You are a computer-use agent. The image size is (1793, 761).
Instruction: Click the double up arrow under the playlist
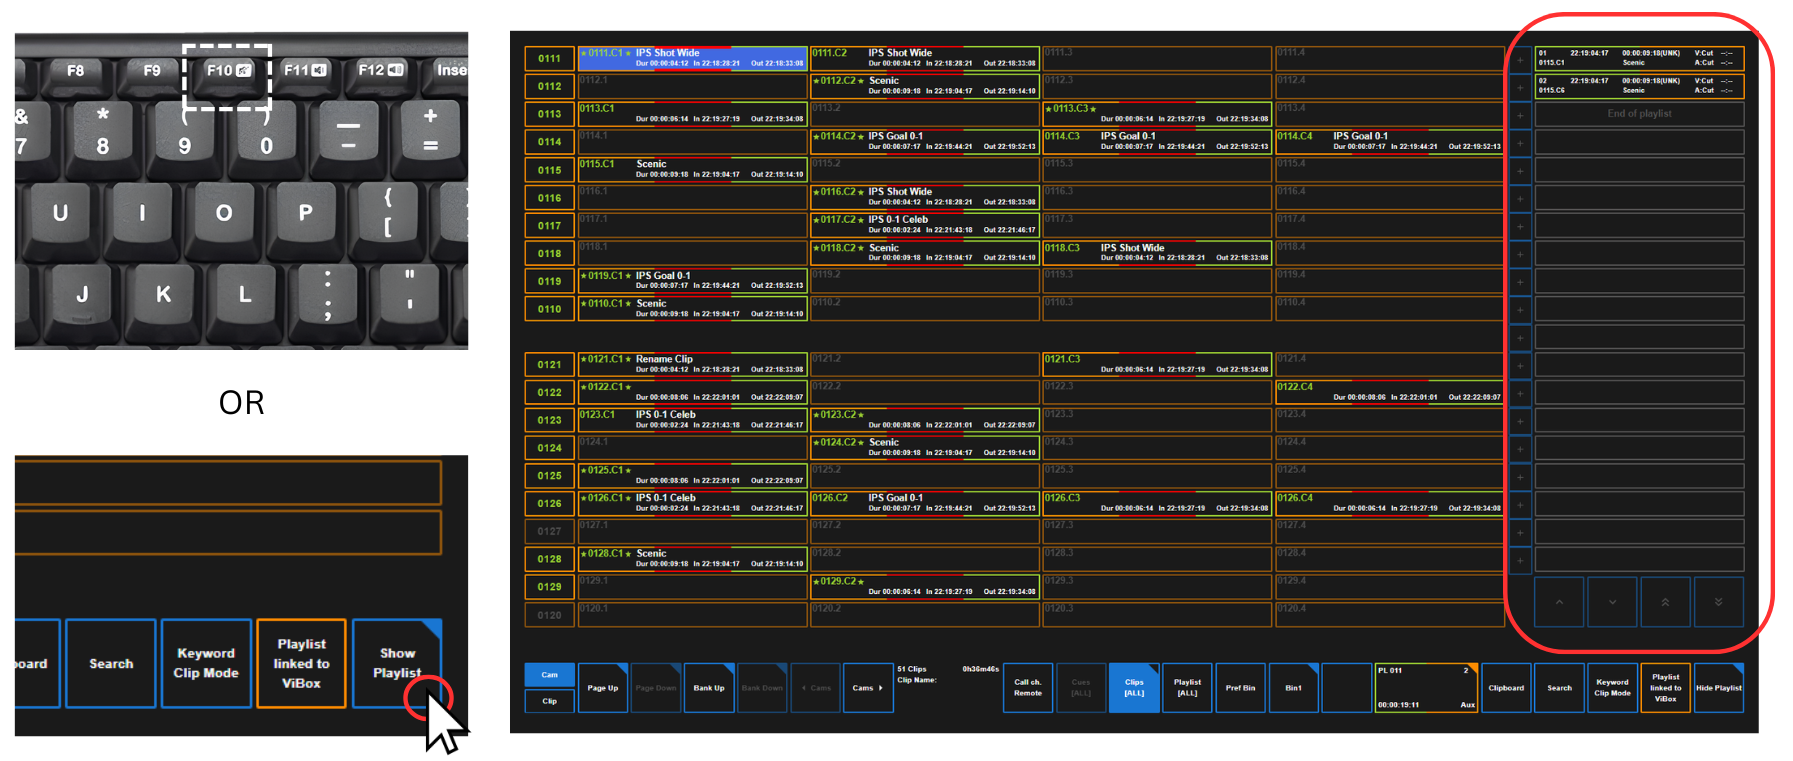coord(1665,602)
